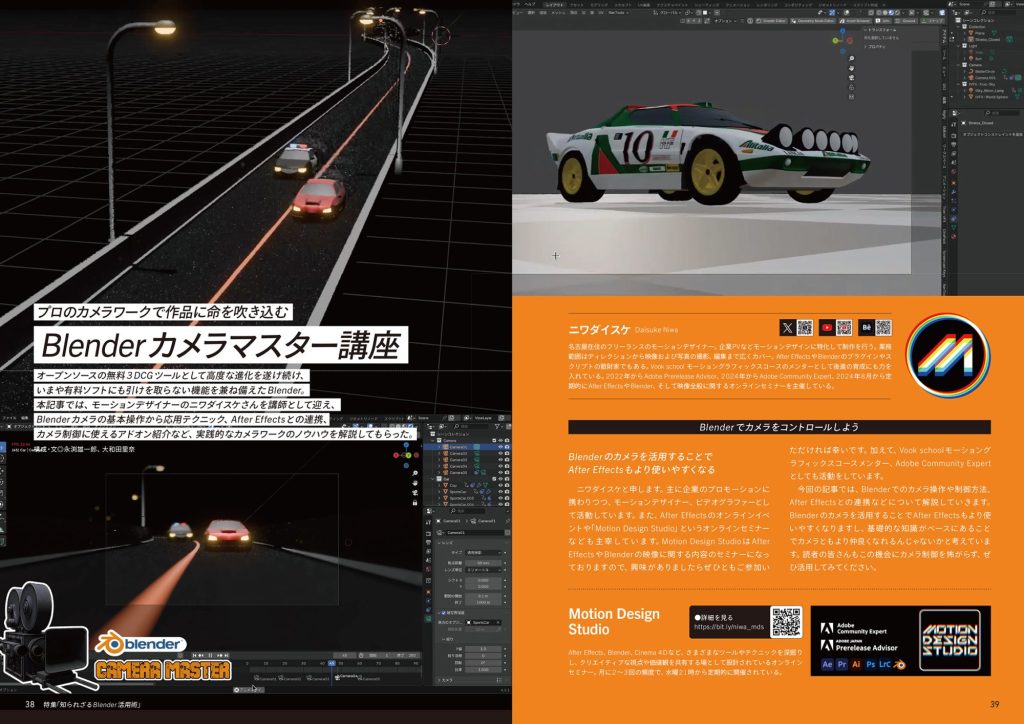Click the timeline playhead at frame 45
The width and height of the screenshot is (1024, 724).
[x=332, y=663]
